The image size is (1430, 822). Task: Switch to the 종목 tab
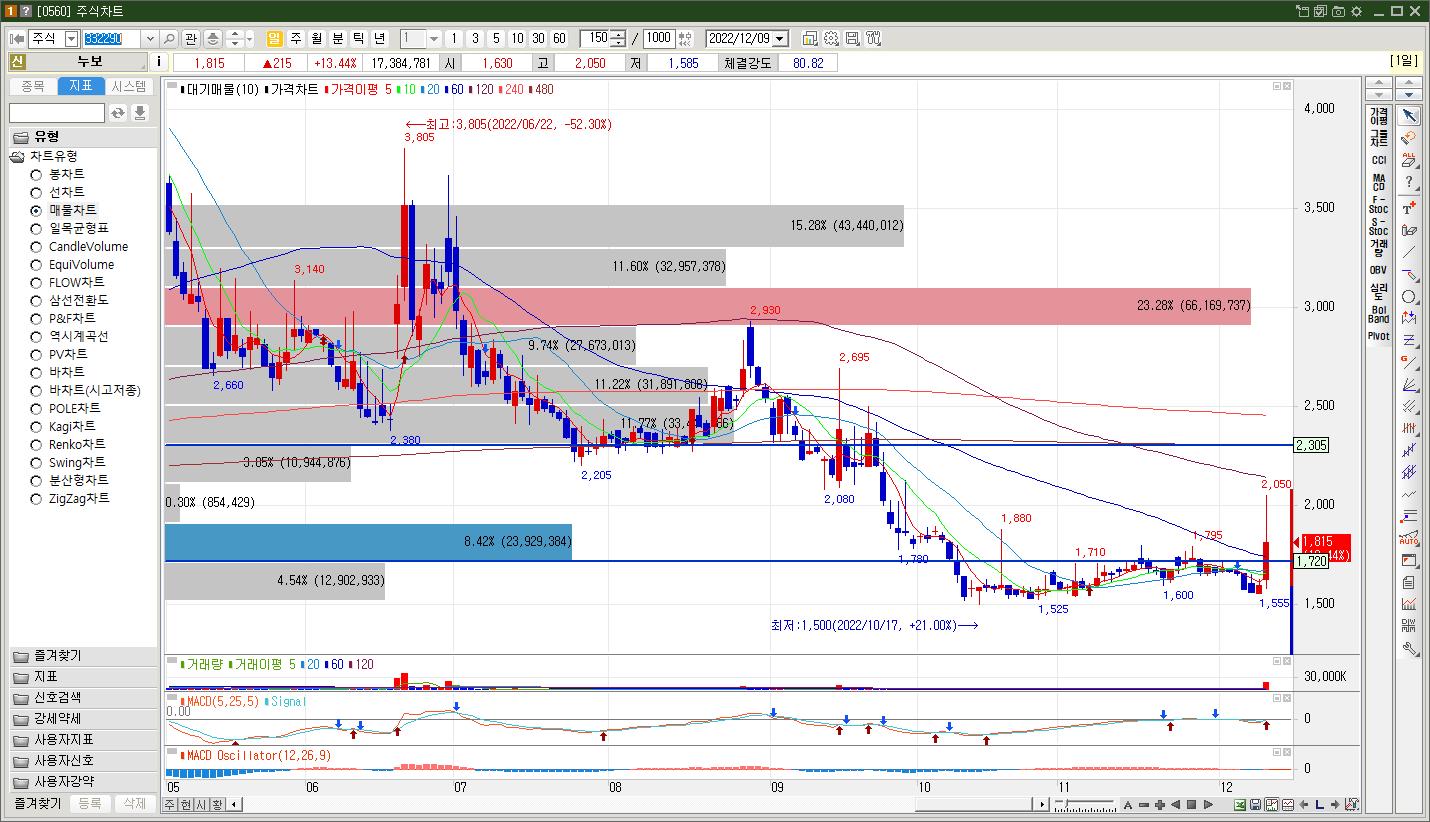[x=33, y=87]
